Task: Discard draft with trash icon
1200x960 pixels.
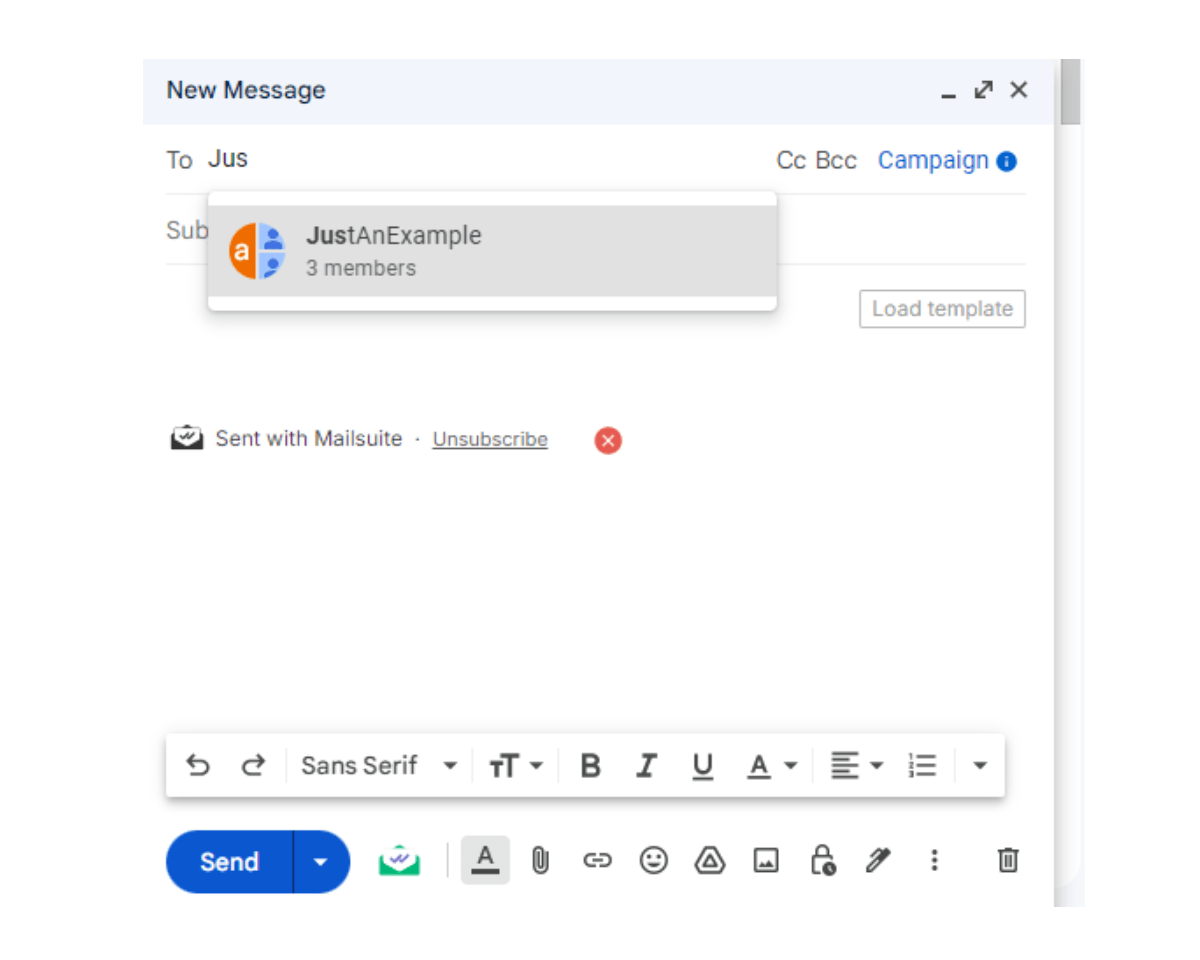Action: pos(1008,860)
